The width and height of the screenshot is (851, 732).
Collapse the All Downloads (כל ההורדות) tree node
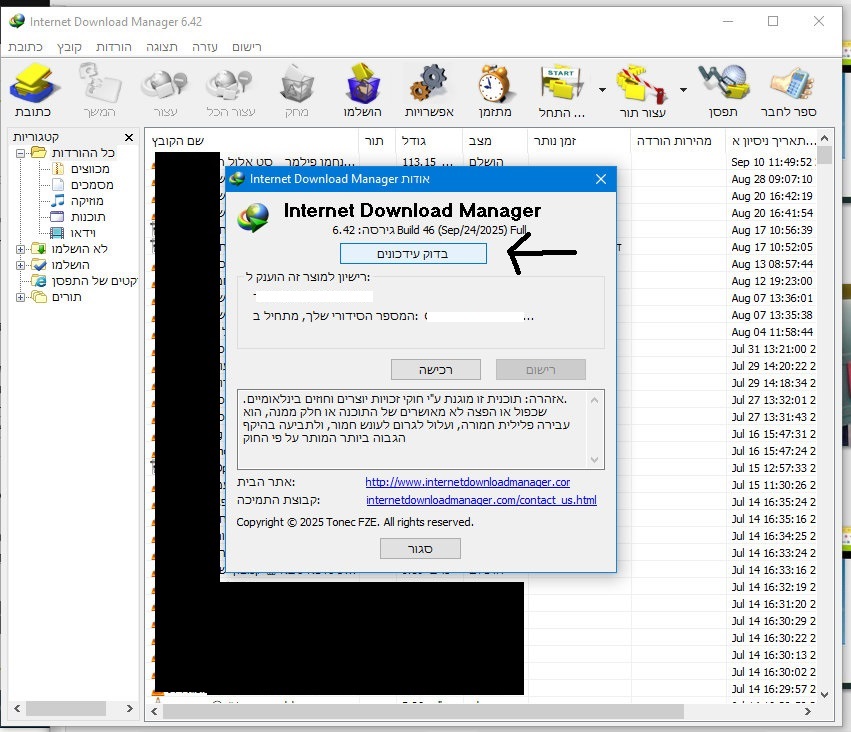[20, 154]
